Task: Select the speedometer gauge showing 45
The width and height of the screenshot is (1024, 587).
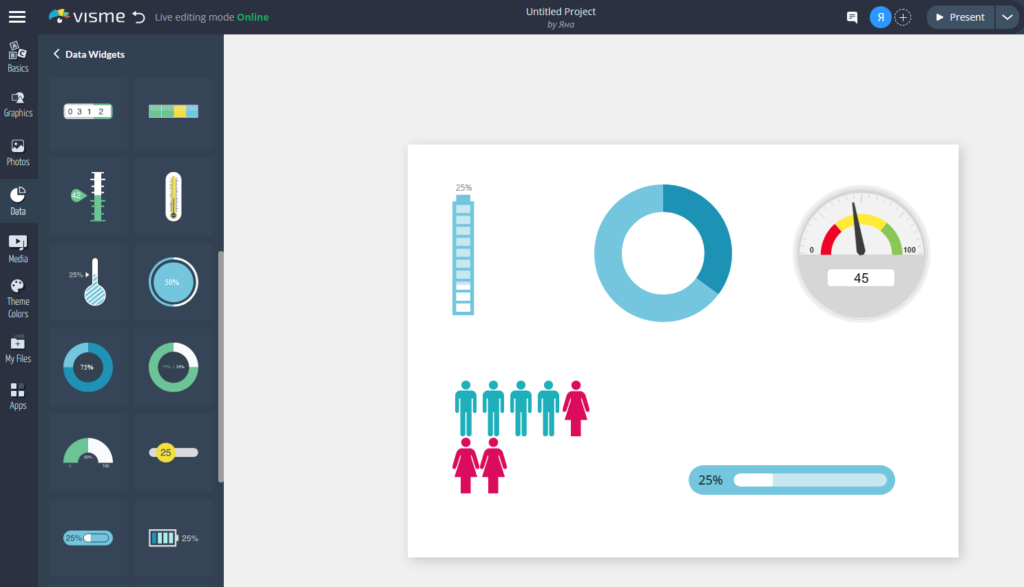Action: [x=861, y=253]
